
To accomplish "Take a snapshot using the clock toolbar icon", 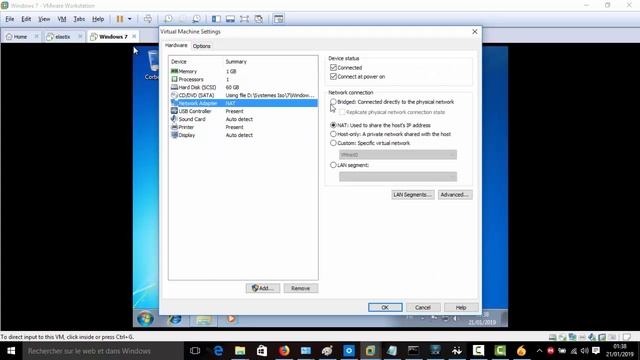I will click(168, 19).
